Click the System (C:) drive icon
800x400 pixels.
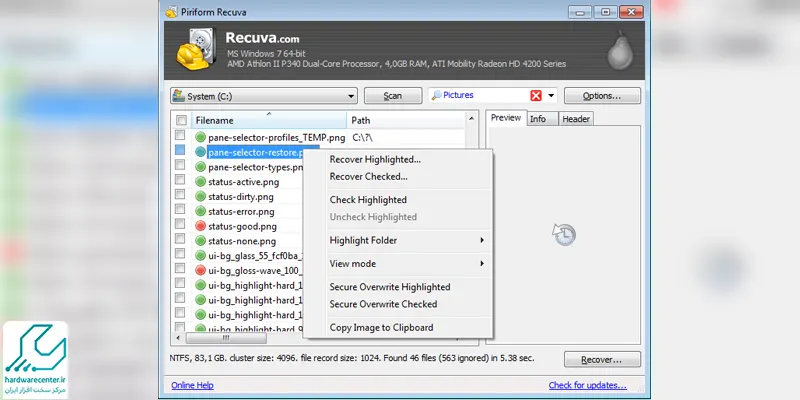coord(179,95)
